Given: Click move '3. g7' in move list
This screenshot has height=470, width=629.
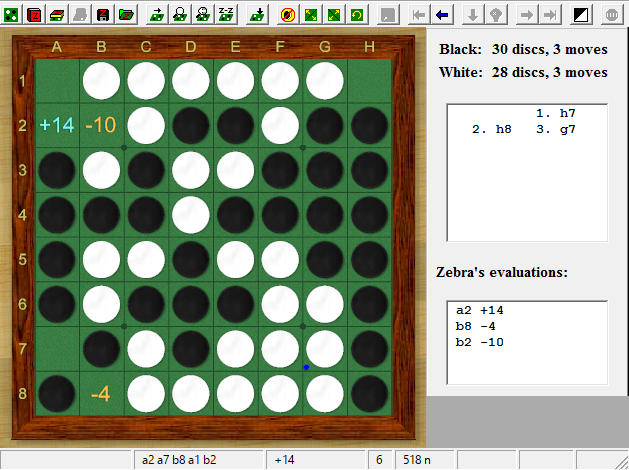Looking at the screenshot, I should point(556,129).
